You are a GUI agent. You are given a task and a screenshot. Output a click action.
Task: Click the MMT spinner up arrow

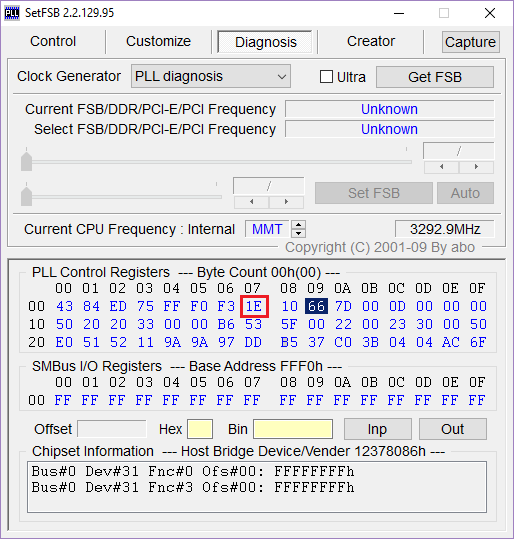click(298, 225)
